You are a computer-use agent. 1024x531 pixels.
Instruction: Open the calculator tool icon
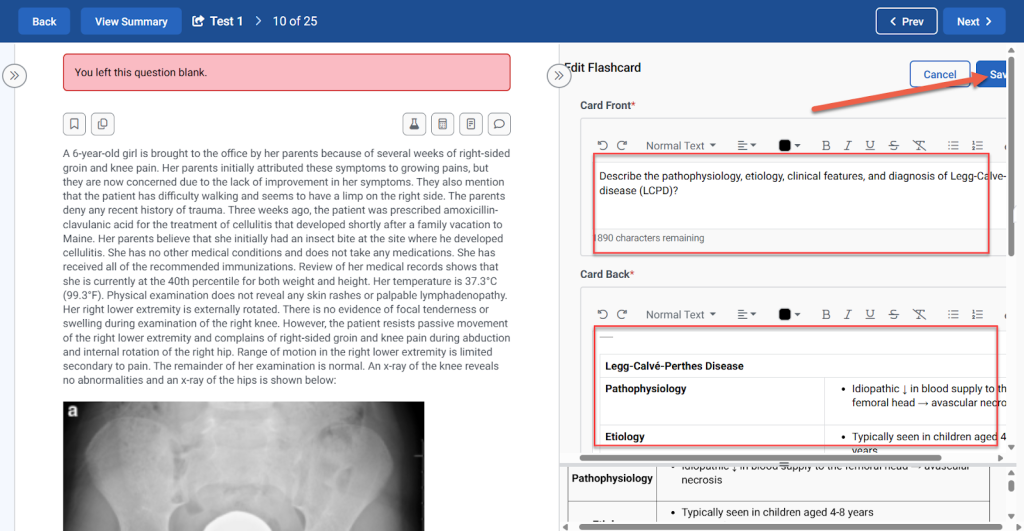[x=442, y=124]
